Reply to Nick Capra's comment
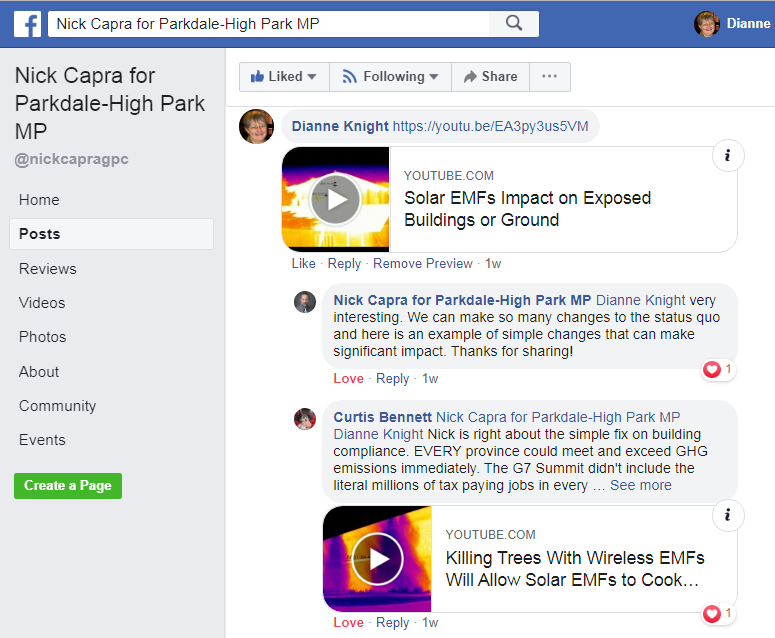Image resolution: width=775 pixels, height=638 pixels. point(392,379)
